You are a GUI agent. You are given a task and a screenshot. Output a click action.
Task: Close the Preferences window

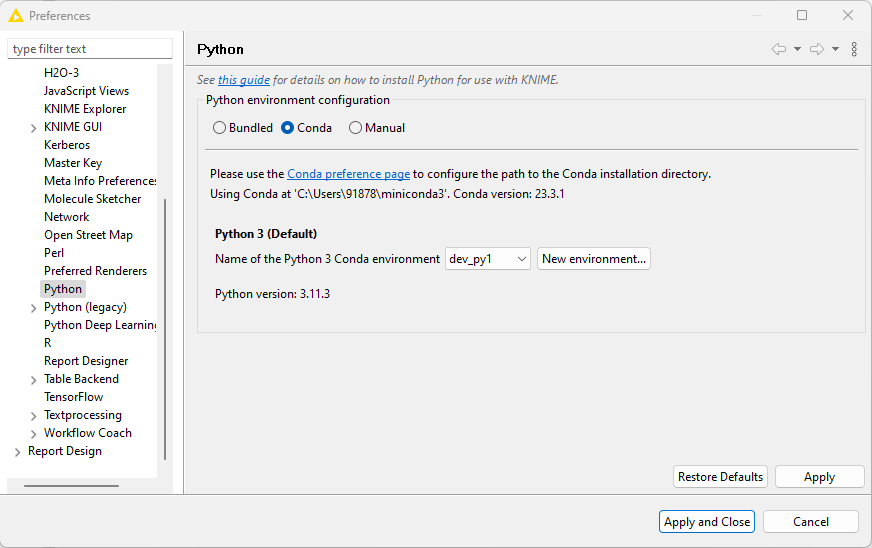848,15
